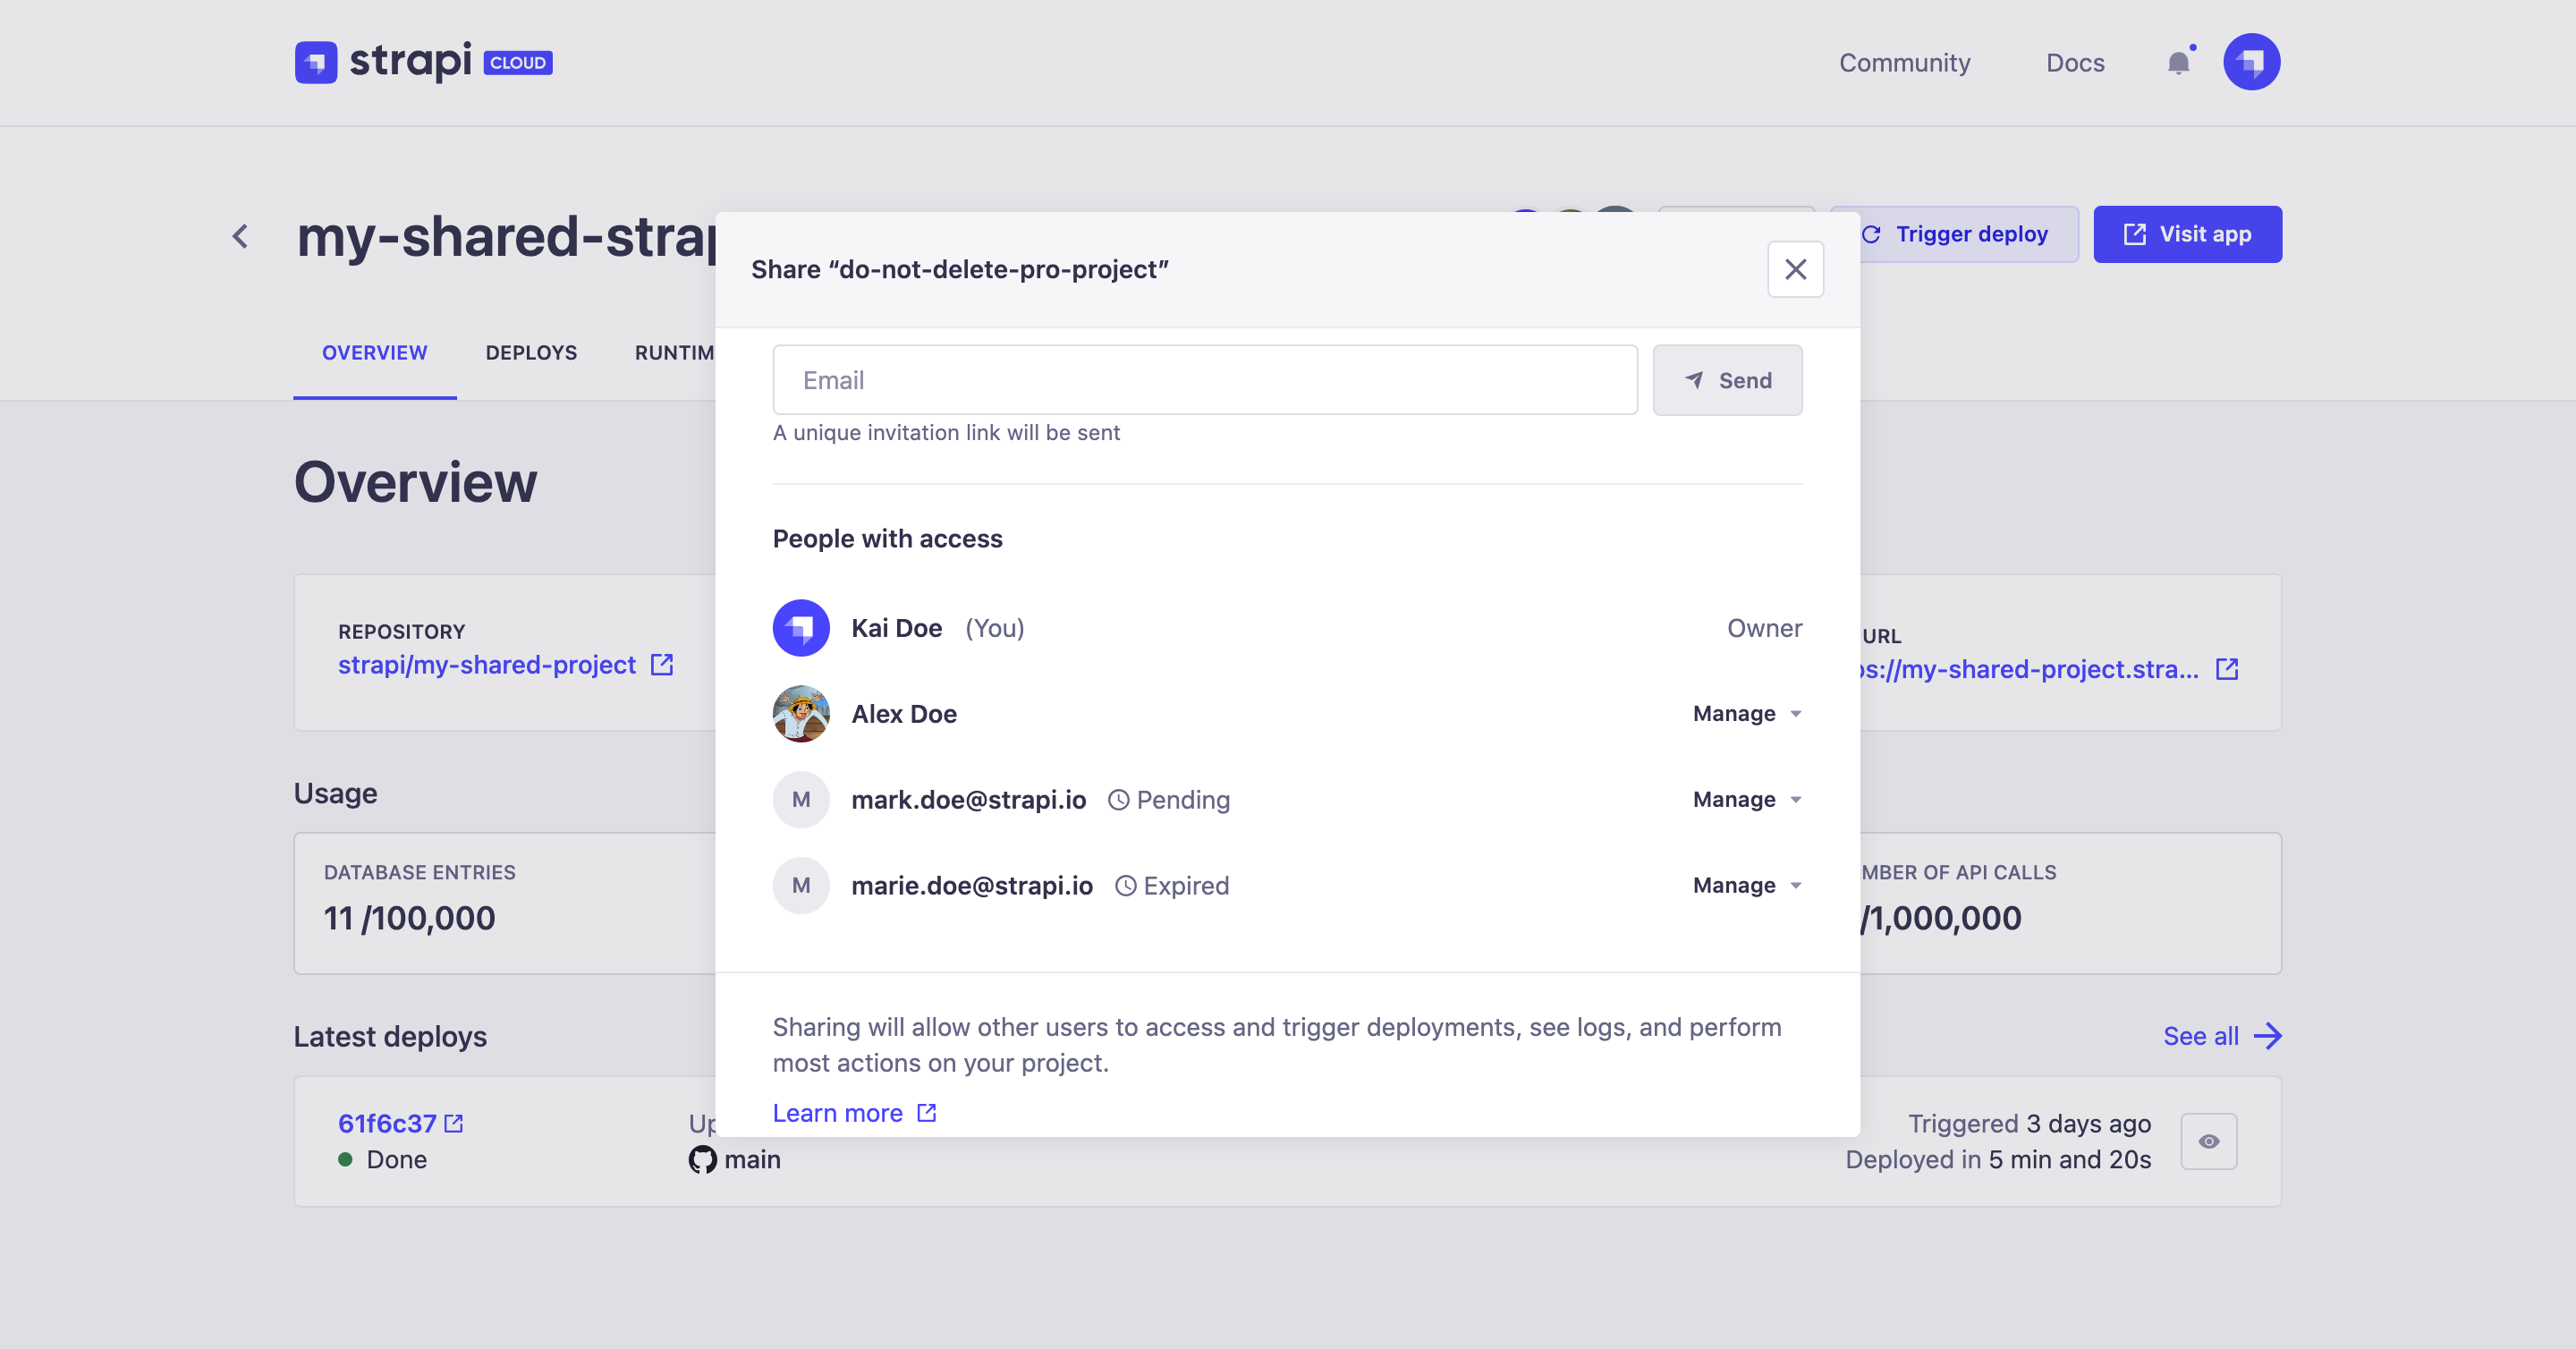This screenshot has width=2576, height=1349.
Task: Click the Send paper-plane icon
Action: pyautogui.click(x=1694, y=380)
